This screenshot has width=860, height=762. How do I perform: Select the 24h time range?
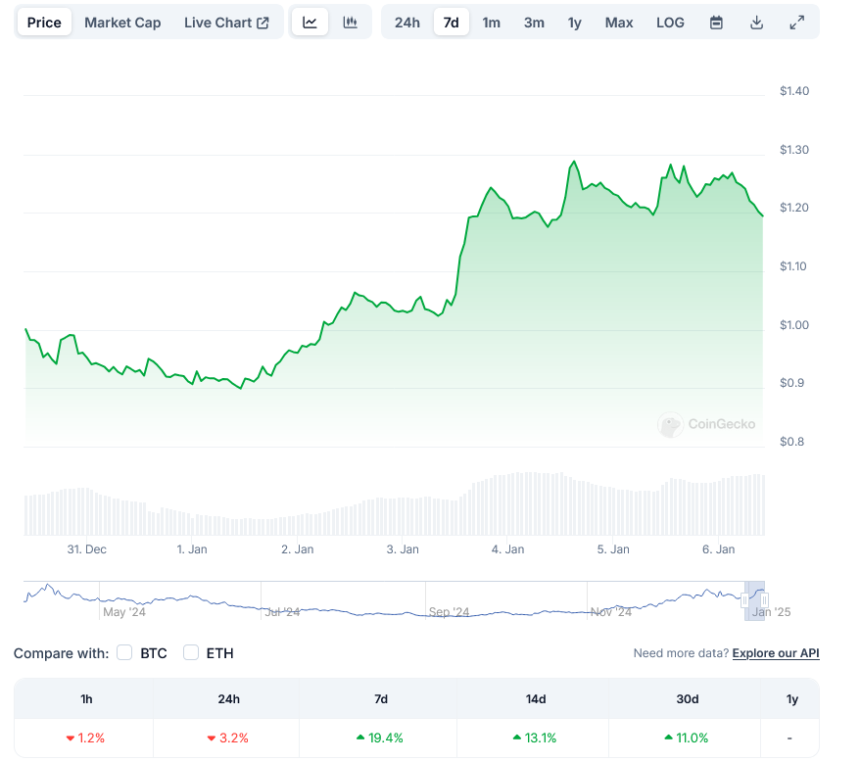point(407,22)
